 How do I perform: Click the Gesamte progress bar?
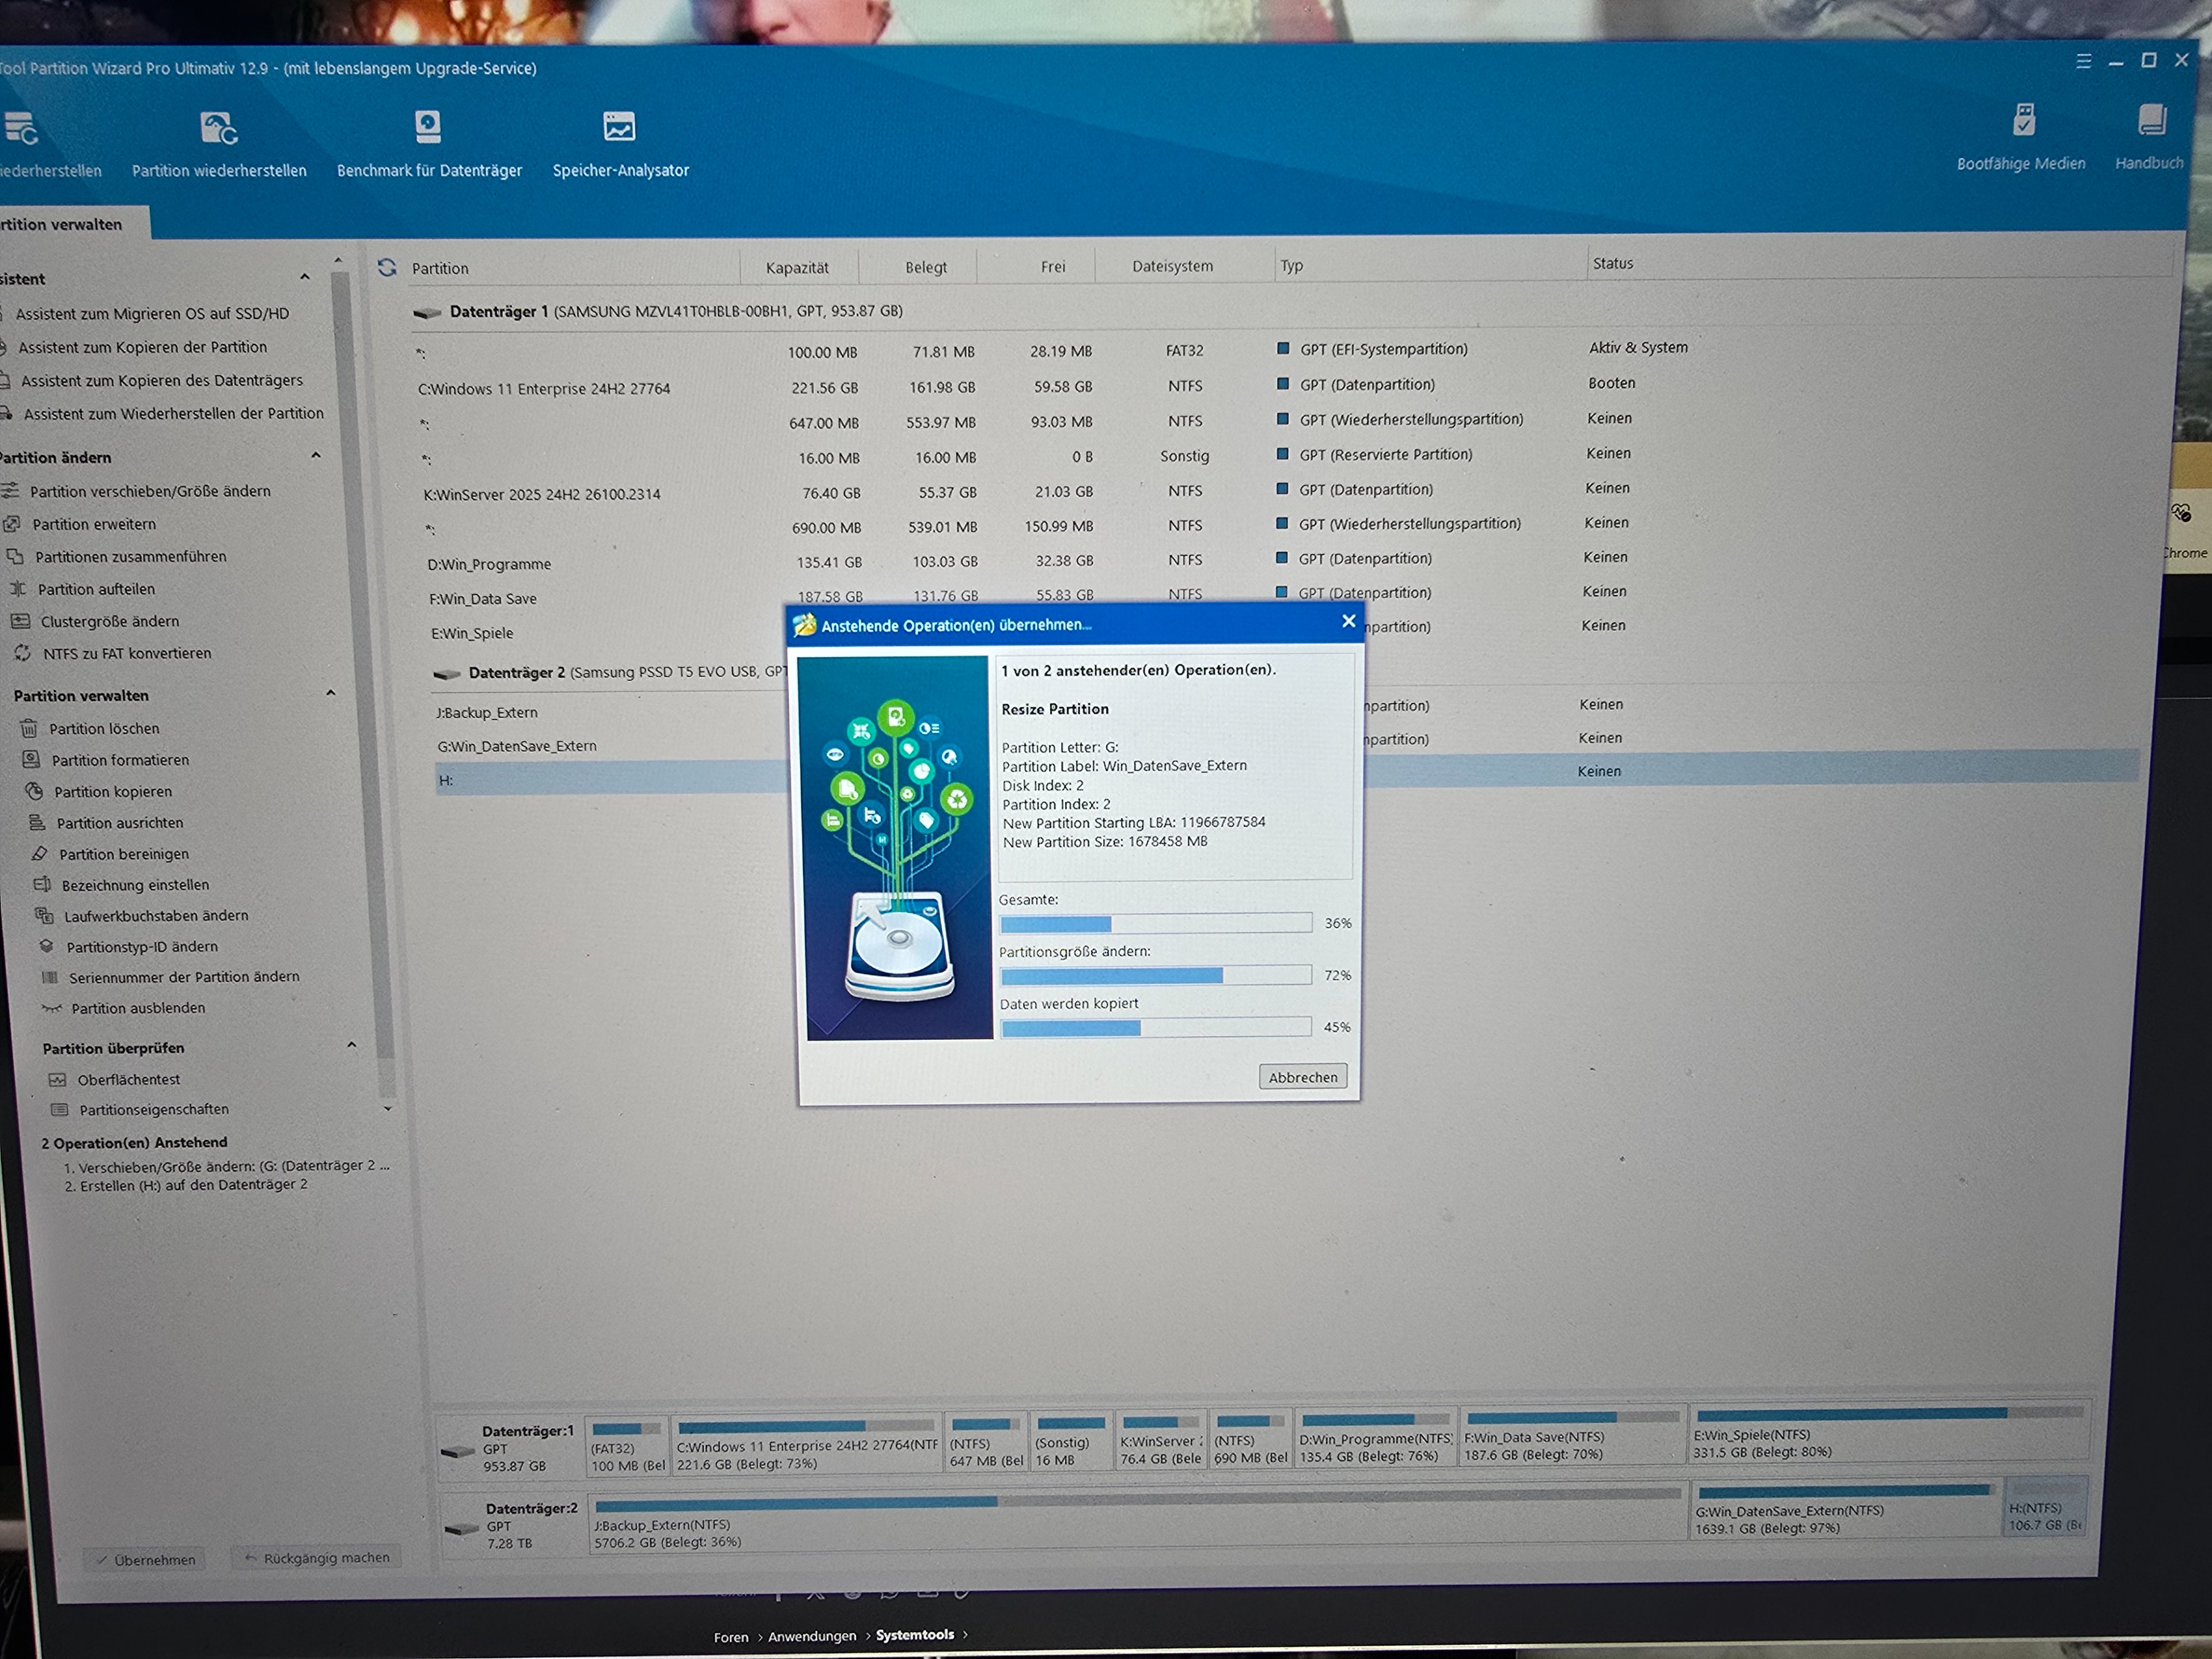click(1155, 923)
